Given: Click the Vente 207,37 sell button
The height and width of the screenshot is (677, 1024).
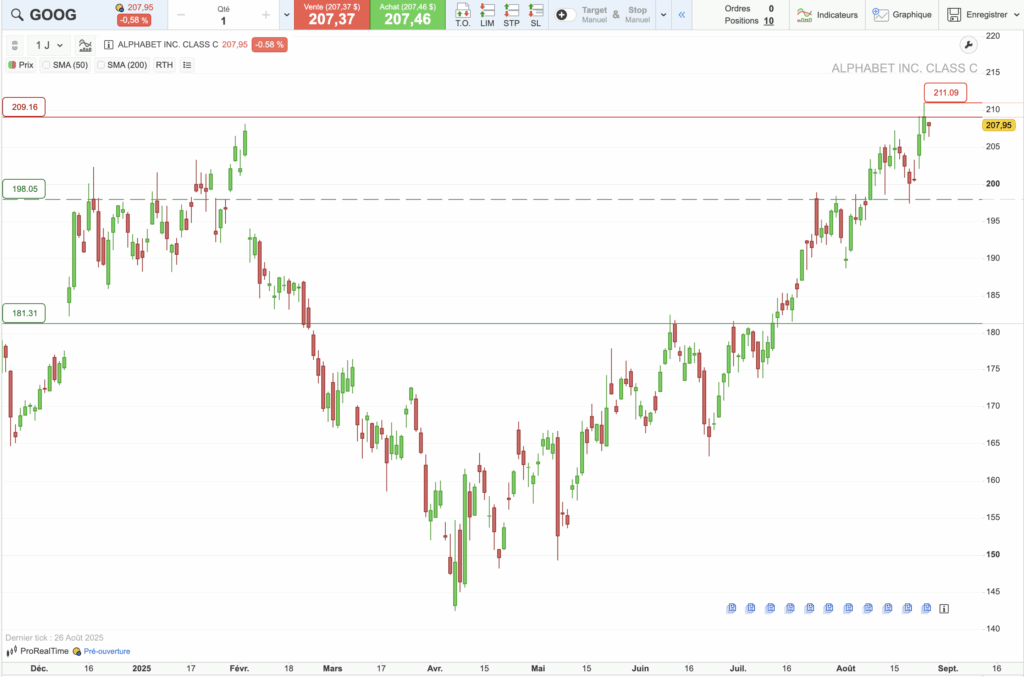Looking at the screenshot, I should coord(332,14).
